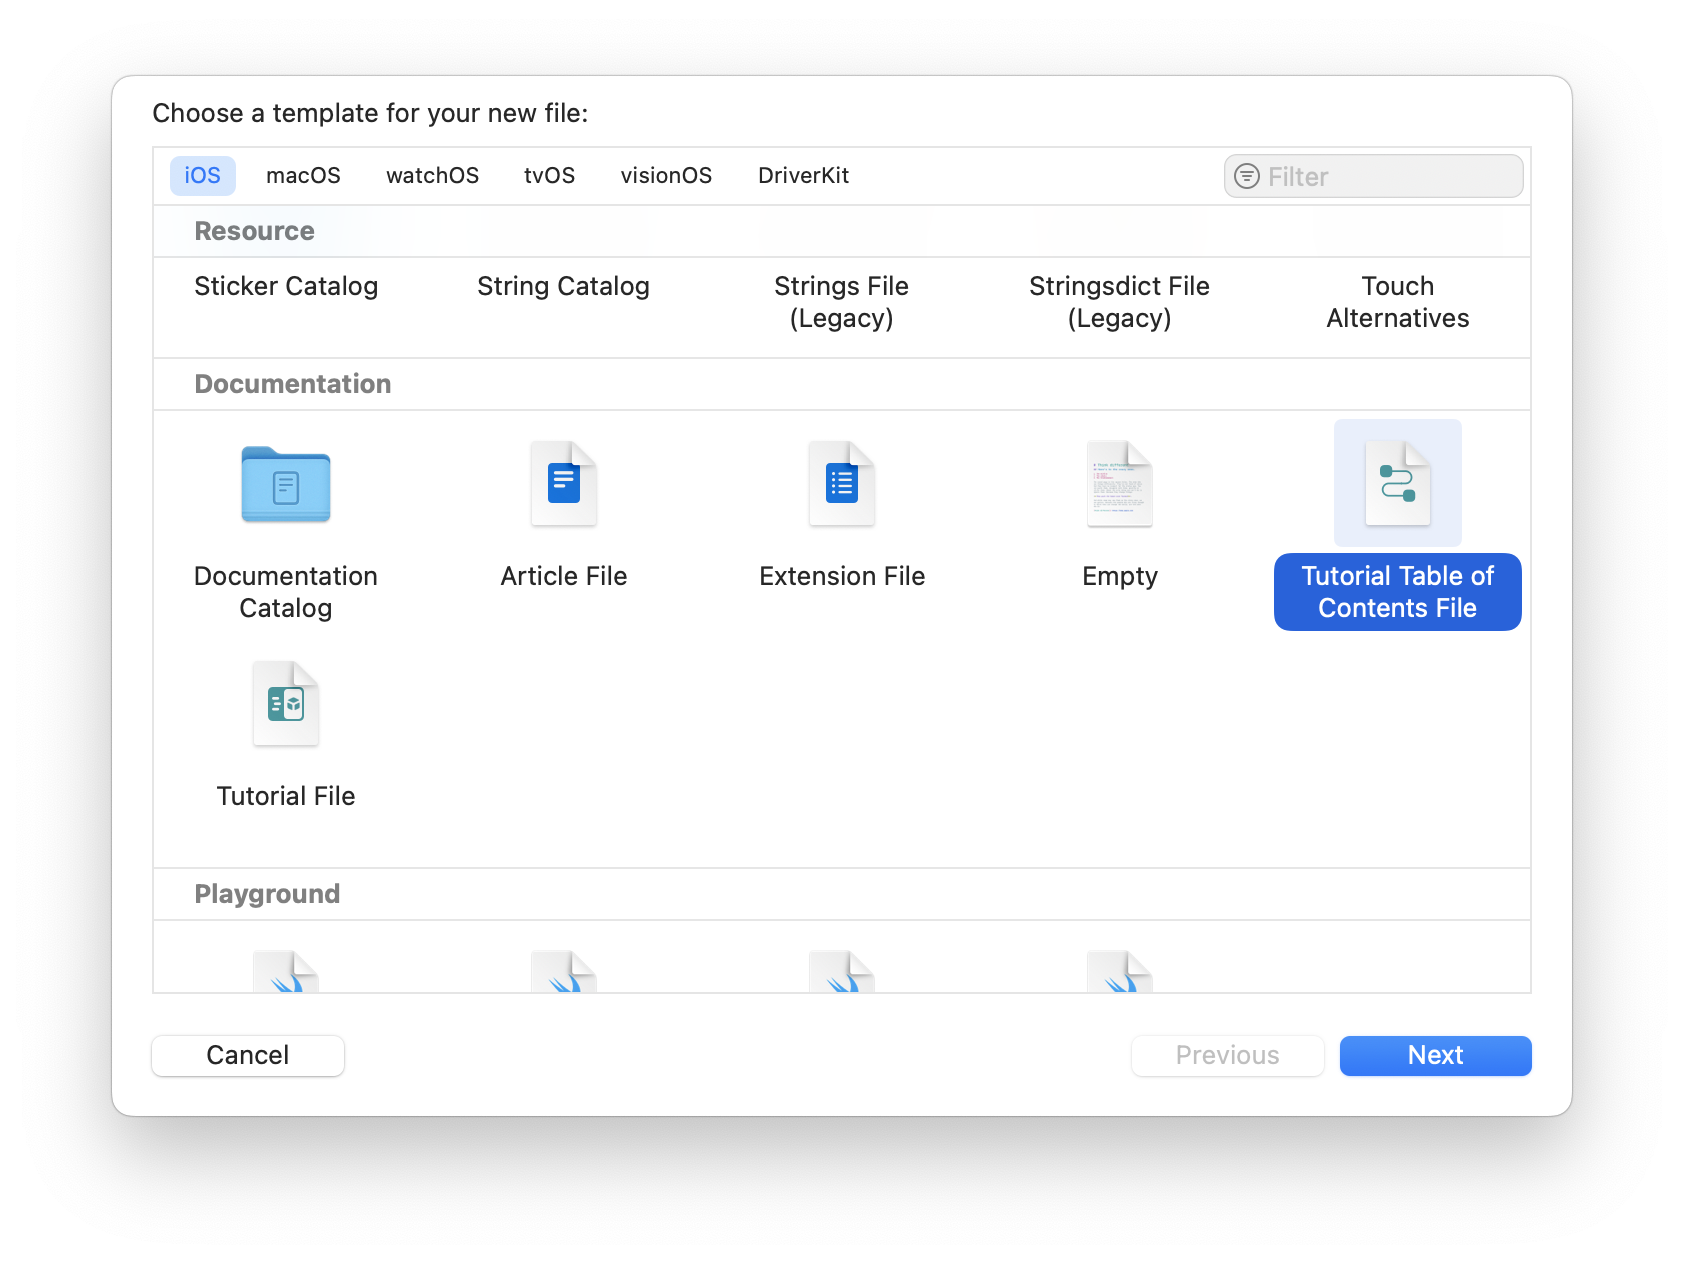The height and width of the screenshot is (1264, 1684).
Task: Switch to the visionOS tab
Action: [666, 176]
